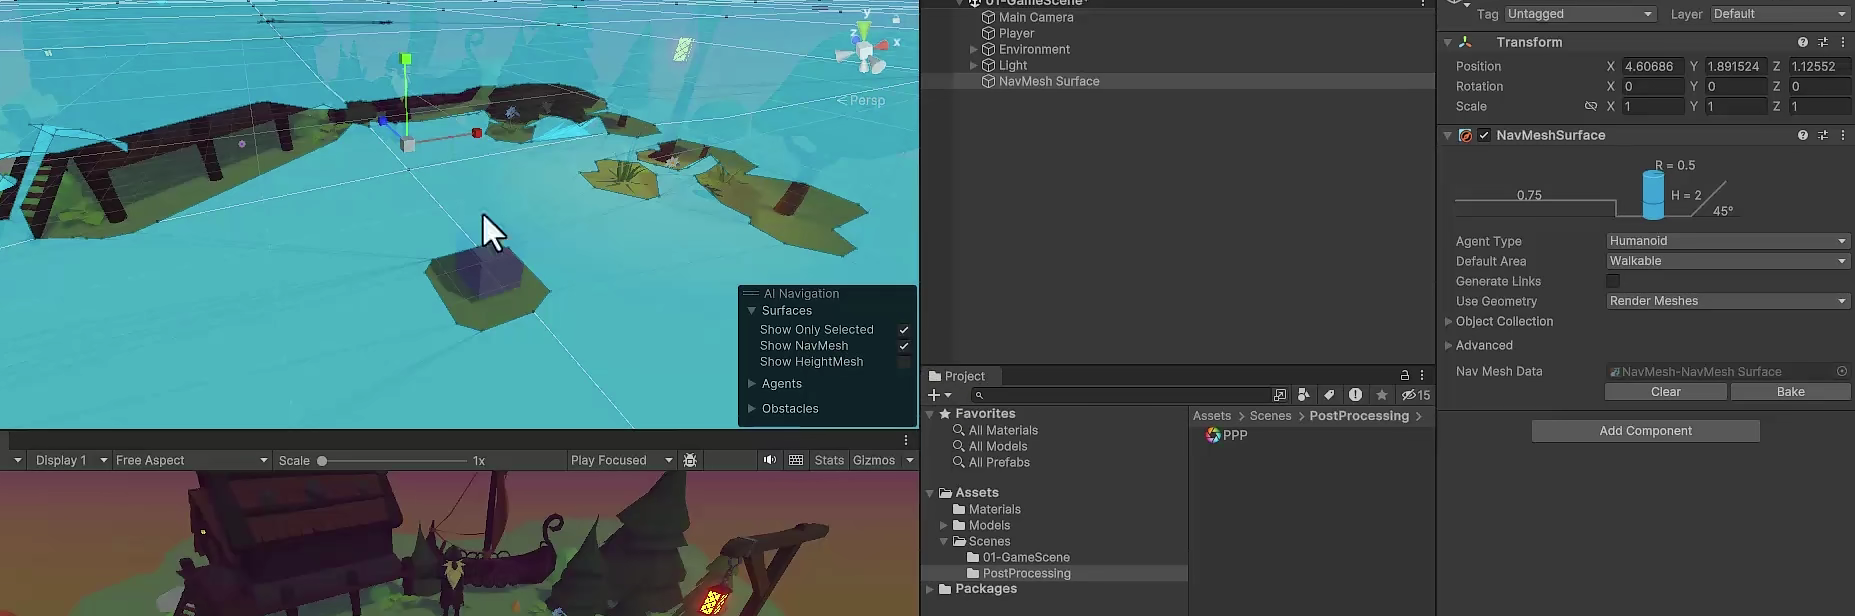Open the Layer dropdown showing Default

click(1780, 14)
